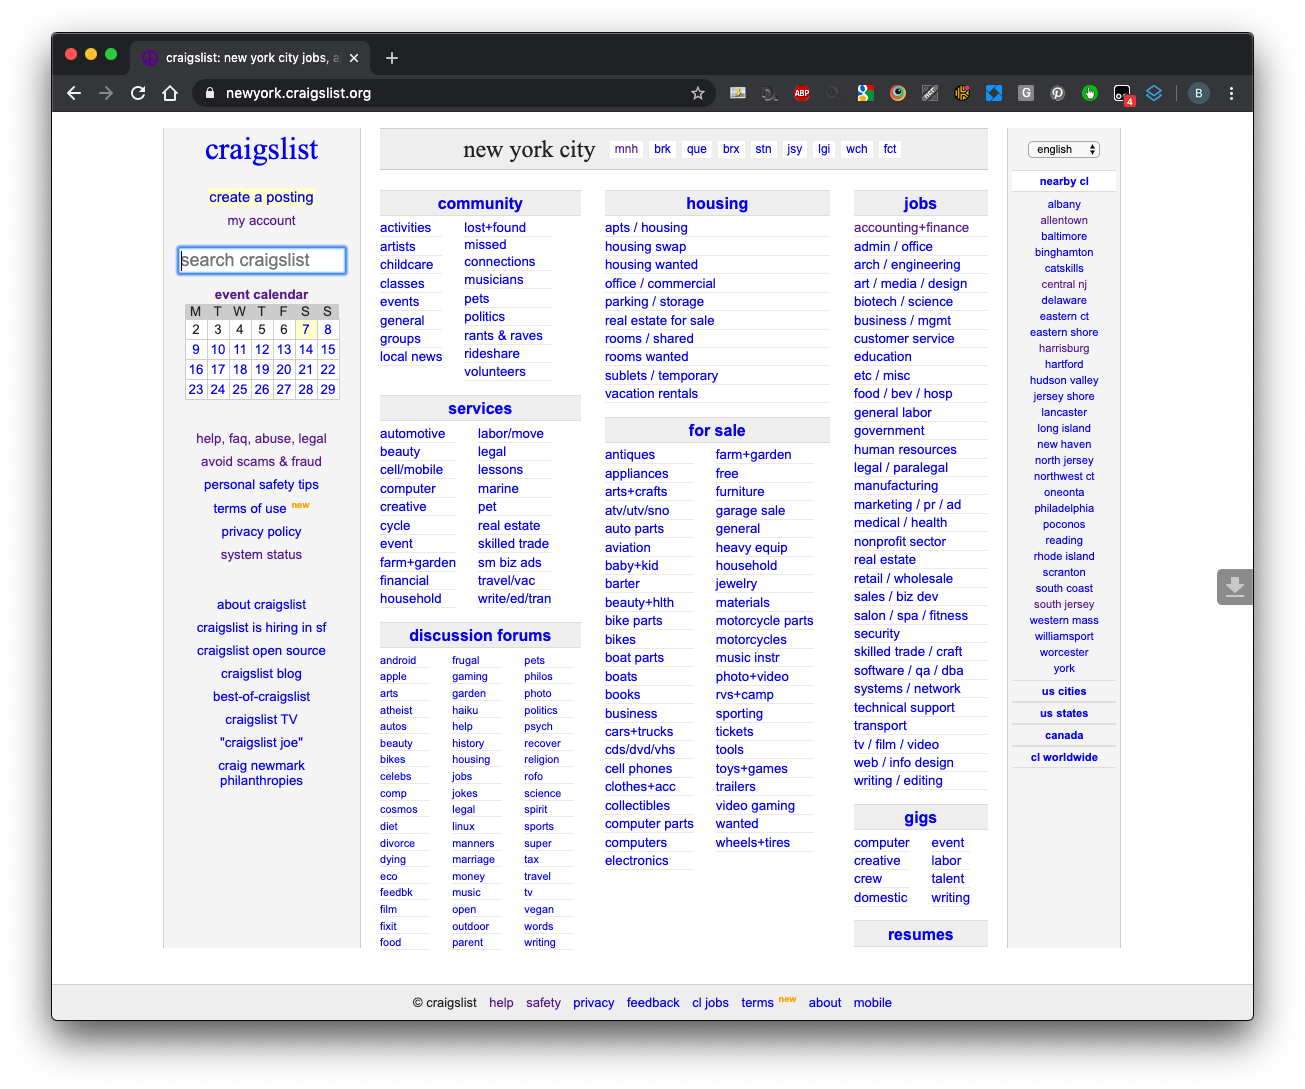Select the wch area tab
The image size is (1305, 1089).
point(857,149)
